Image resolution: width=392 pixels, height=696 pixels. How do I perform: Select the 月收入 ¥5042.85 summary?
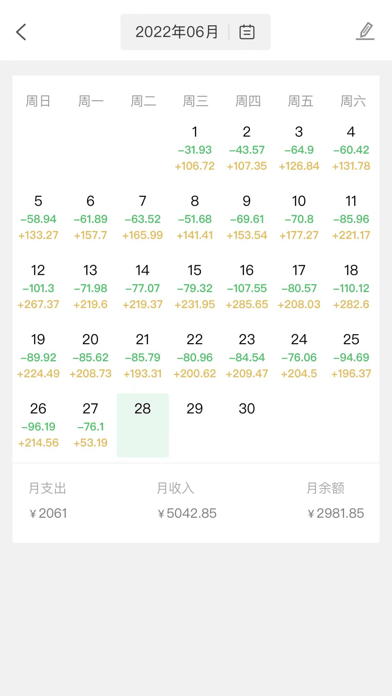(187, 501)
